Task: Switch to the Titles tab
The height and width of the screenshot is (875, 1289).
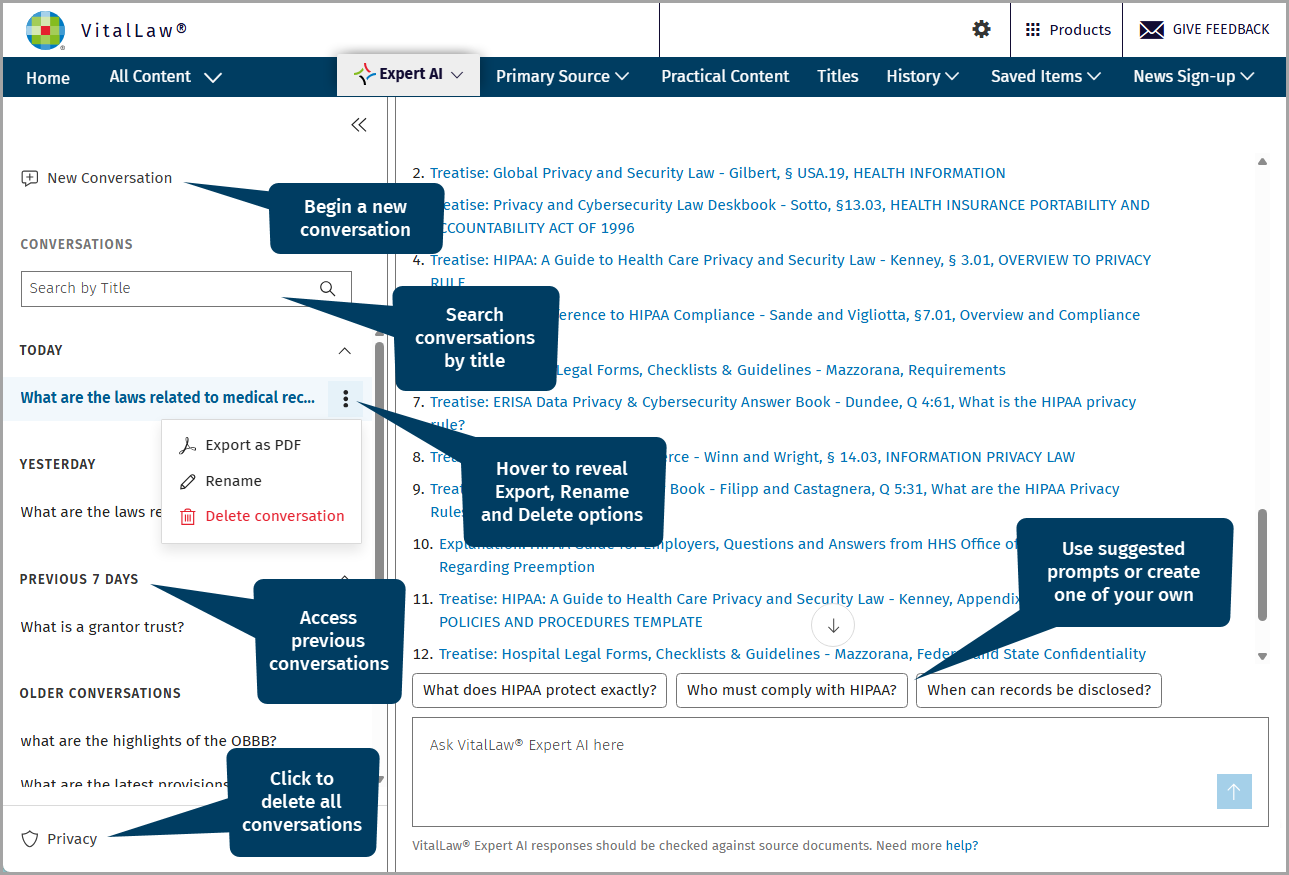Action: [x=838, y=76]
